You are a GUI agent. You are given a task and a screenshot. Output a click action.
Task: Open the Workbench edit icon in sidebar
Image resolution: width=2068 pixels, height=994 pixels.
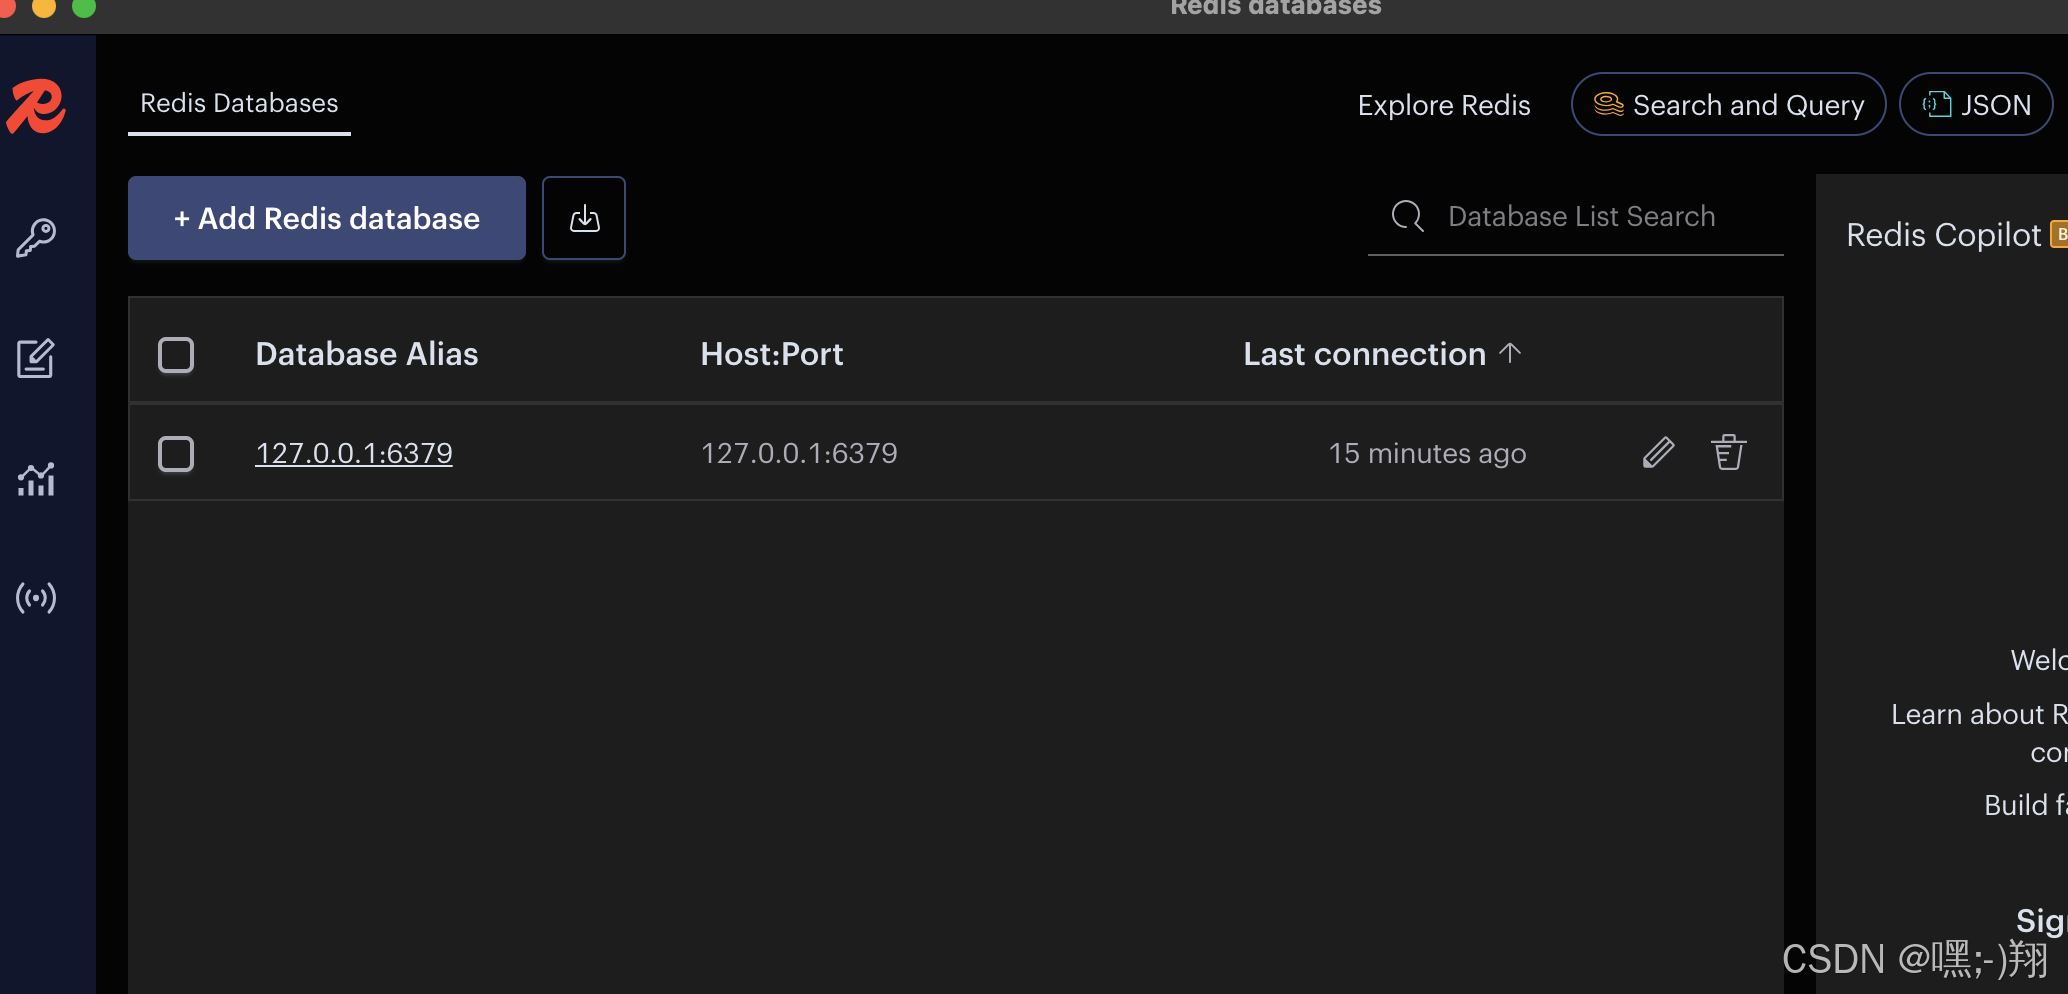(x=36, y=358)
